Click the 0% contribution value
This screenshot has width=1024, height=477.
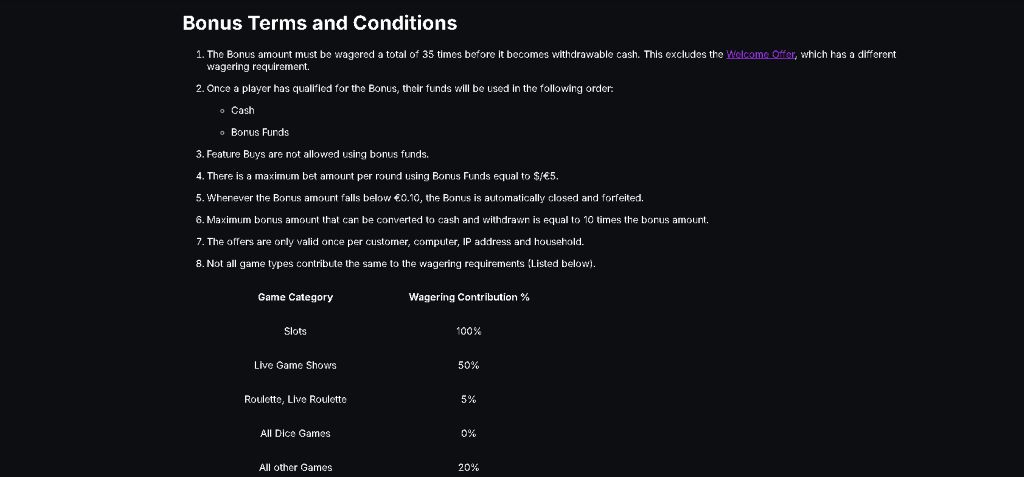[469, 433]
